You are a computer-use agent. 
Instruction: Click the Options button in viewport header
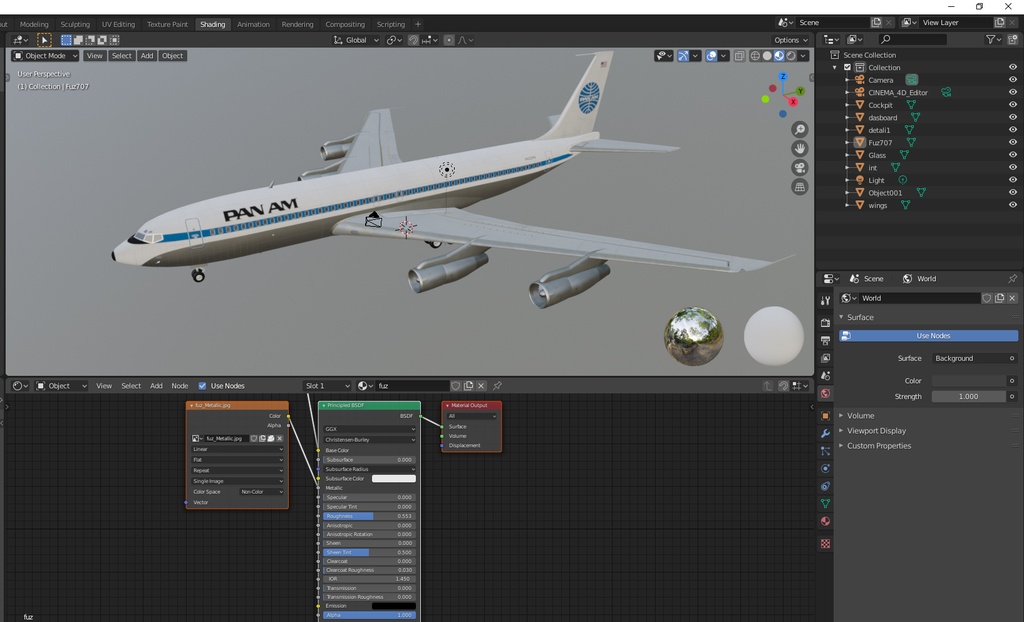pos(790,40)
